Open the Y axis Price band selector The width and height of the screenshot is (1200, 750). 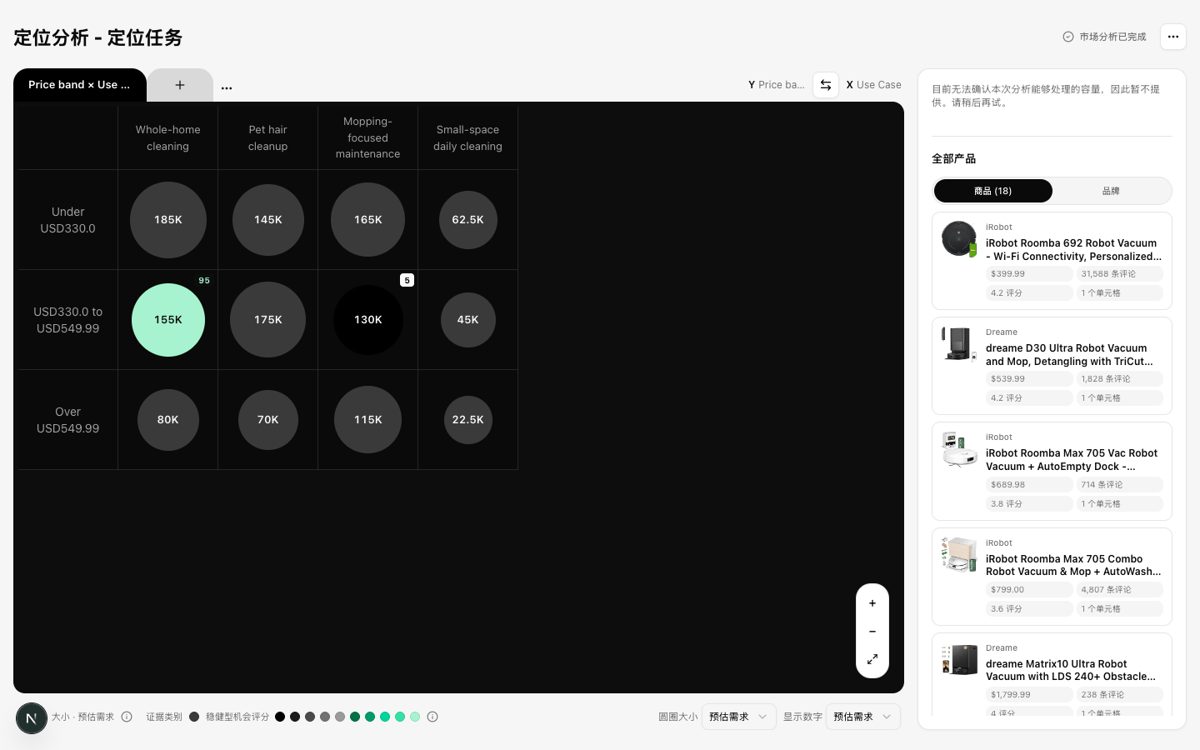point(776,85)
